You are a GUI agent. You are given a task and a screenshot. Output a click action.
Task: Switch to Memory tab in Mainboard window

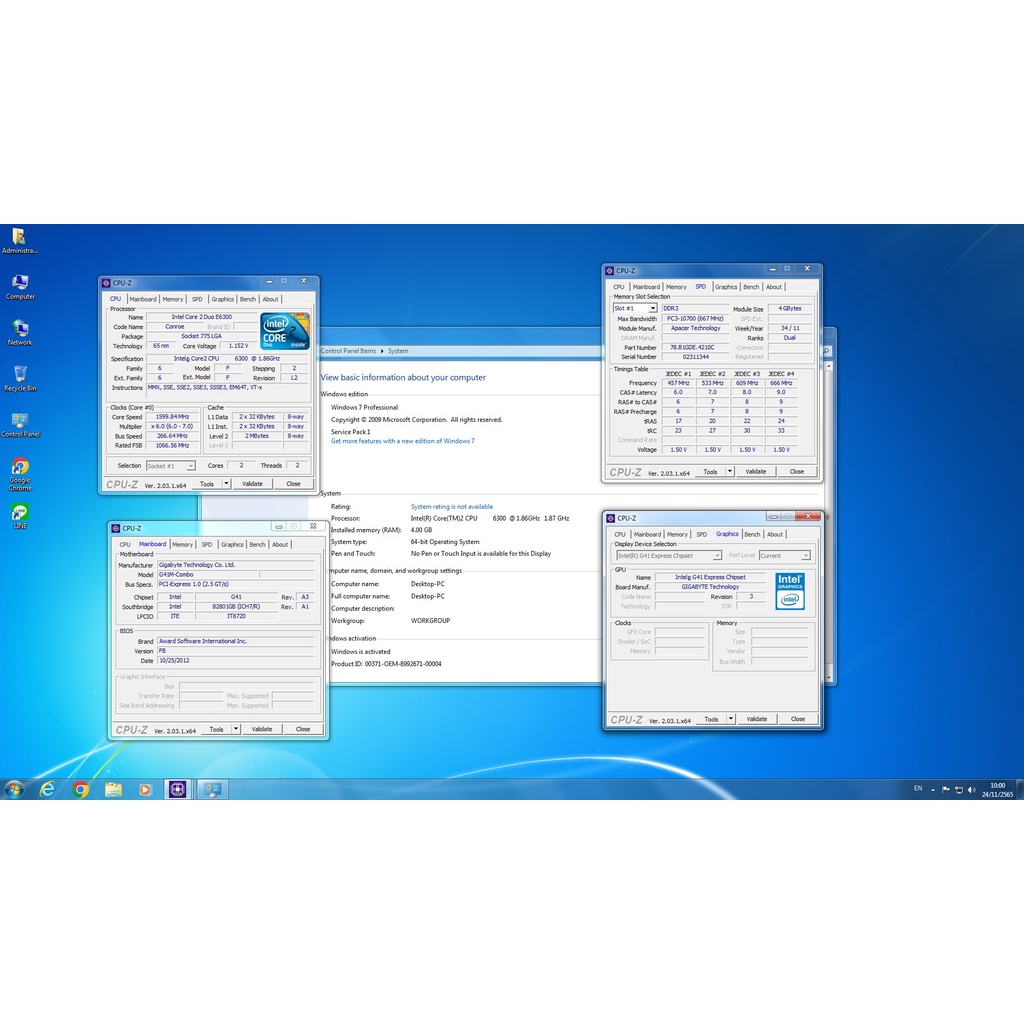point(182,545)
